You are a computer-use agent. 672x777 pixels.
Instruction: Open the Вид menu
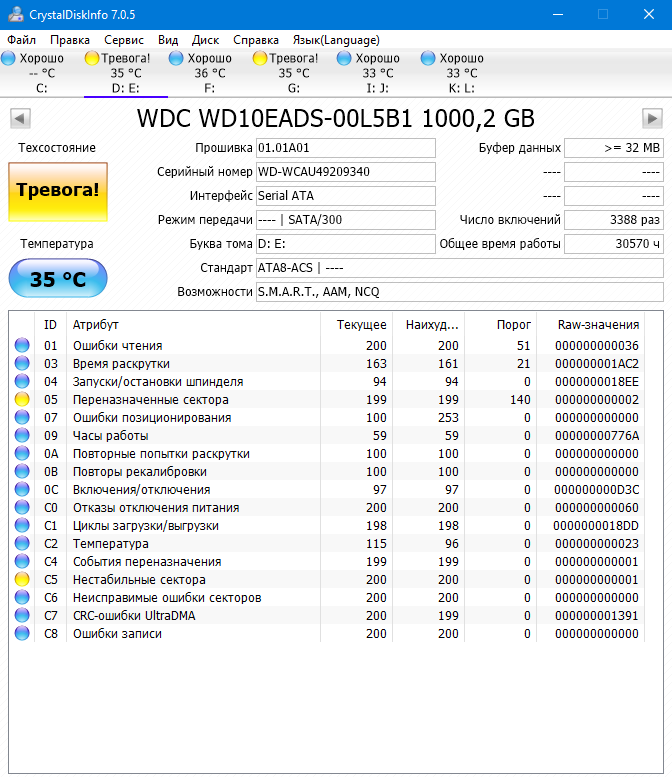pos(168,40)
